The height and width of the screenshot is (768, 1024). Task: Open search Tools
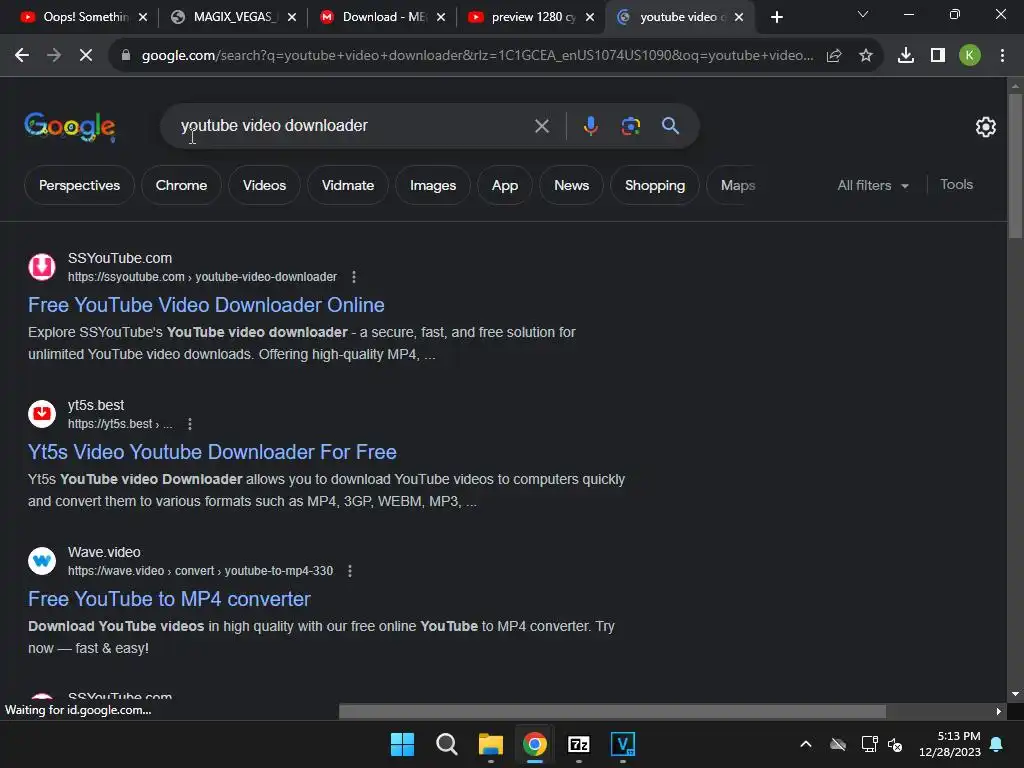point(956,185)
